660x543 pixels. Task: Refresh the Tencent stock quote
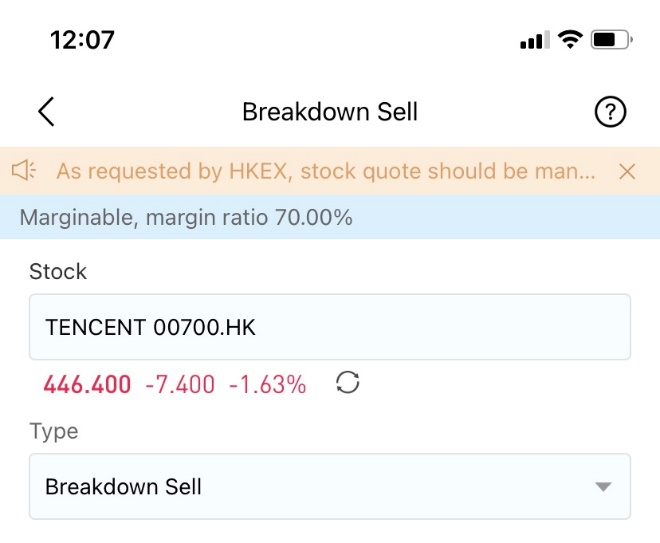coord(348,383)
